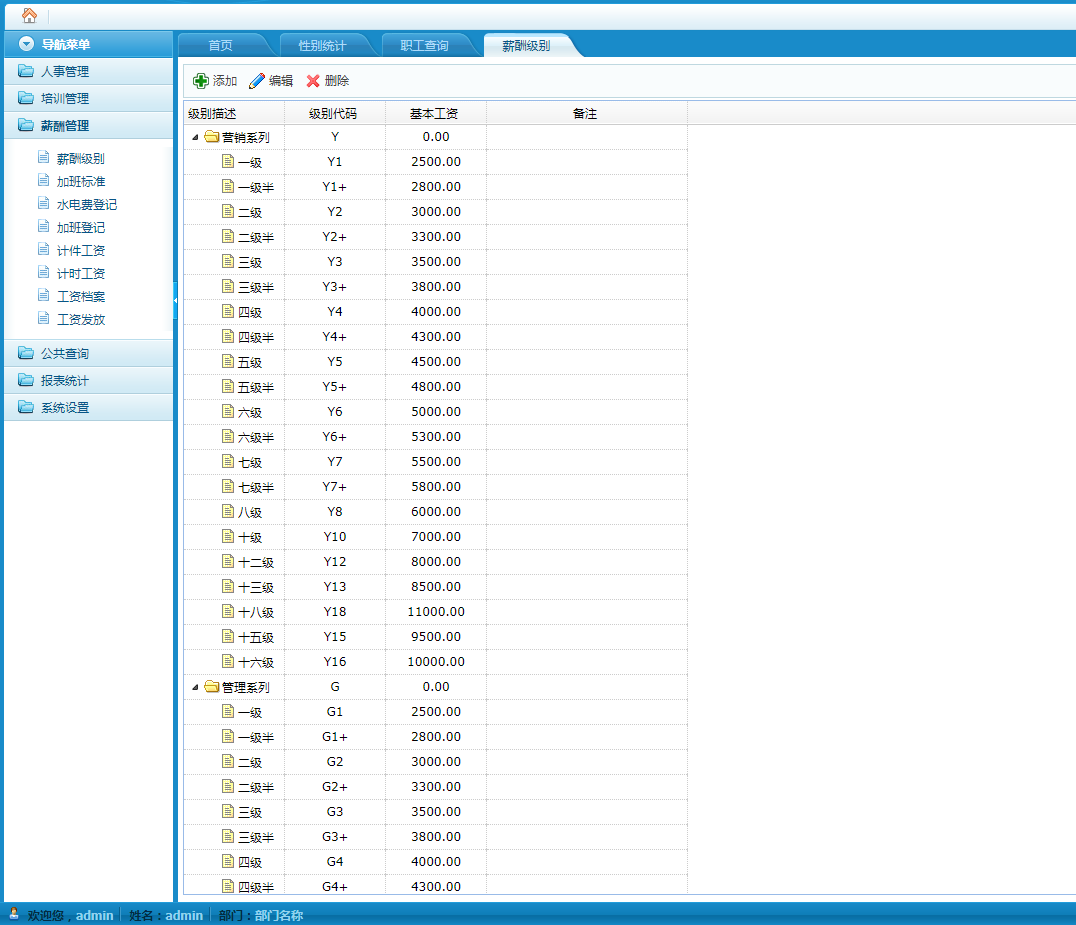Image resolution: width=1076 pixels, height=925 pixels.
Task: Select the 十六级 row
Action: coord(435,661)
